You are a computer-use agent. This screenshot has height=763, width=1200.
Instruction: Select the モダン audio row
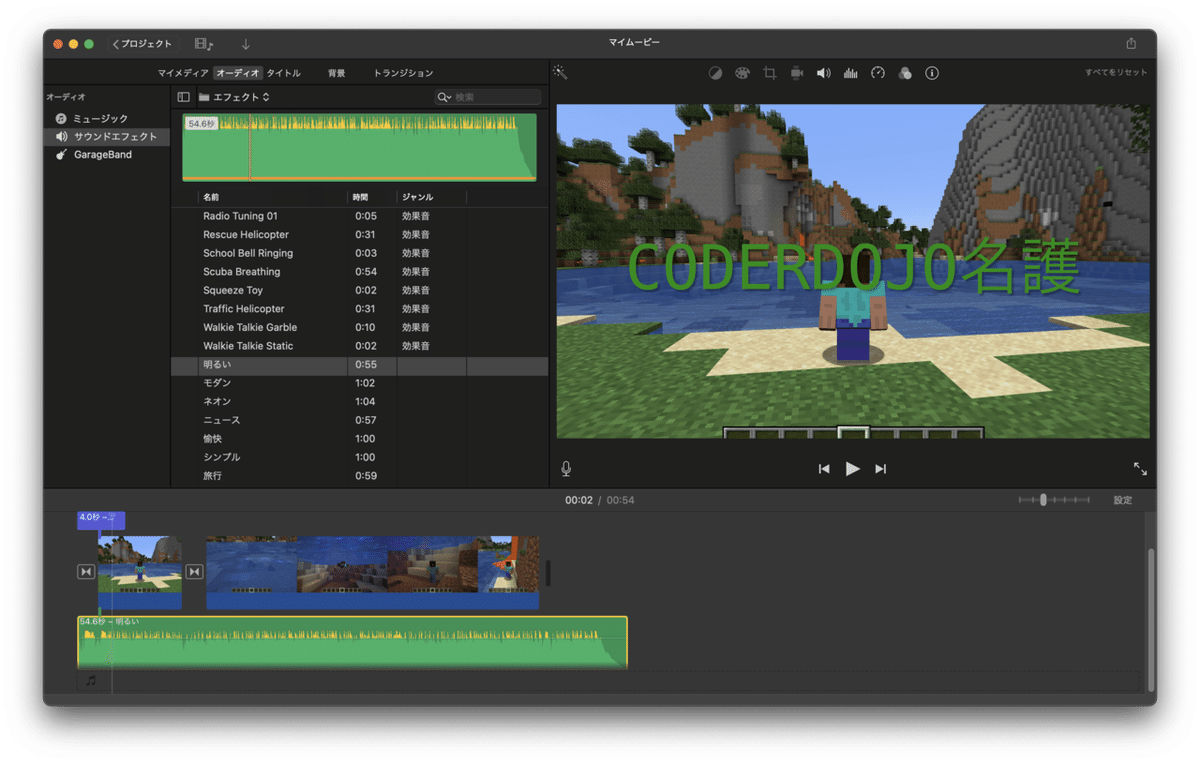(359, 383)
